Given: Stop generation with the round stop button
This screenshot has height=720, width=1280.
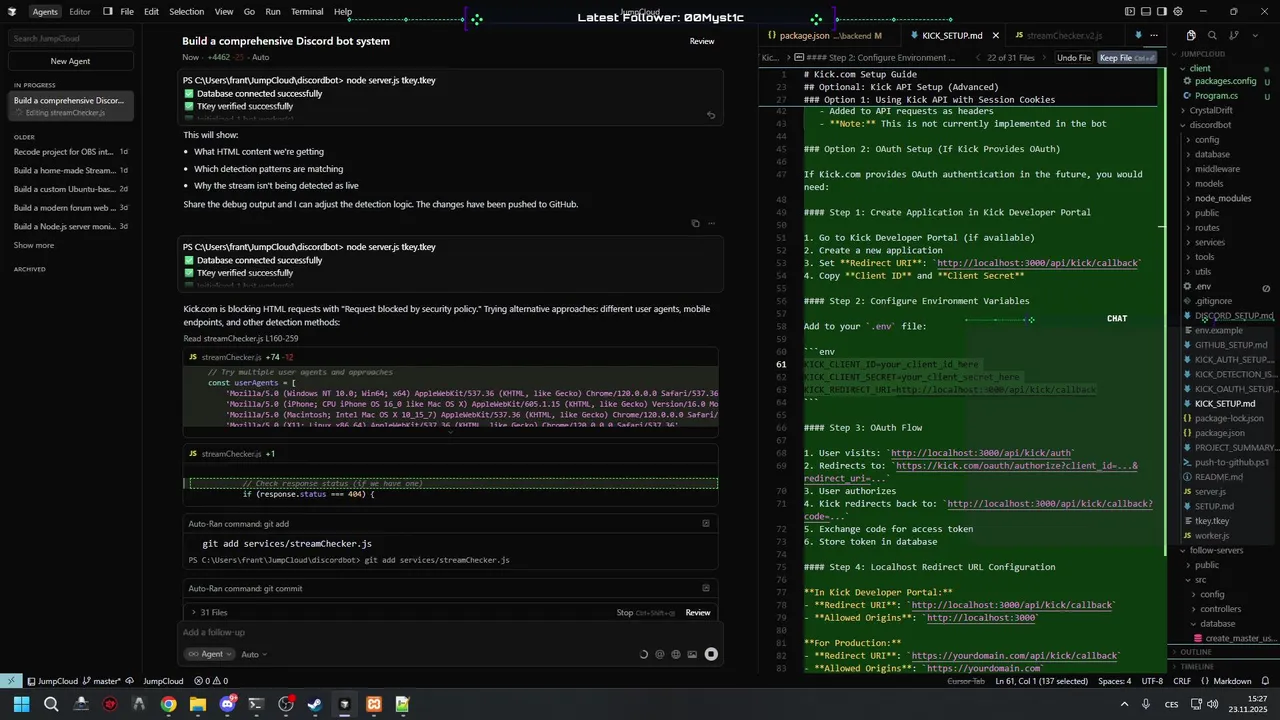Looking at the screenshot, I should coord(711,654).
